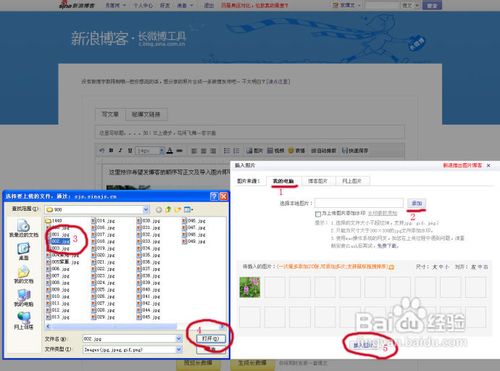The height and width of the screenshot is (371, 500).
Task: Click undo icon in blog editor toolbar
Action: click(102, 151)
